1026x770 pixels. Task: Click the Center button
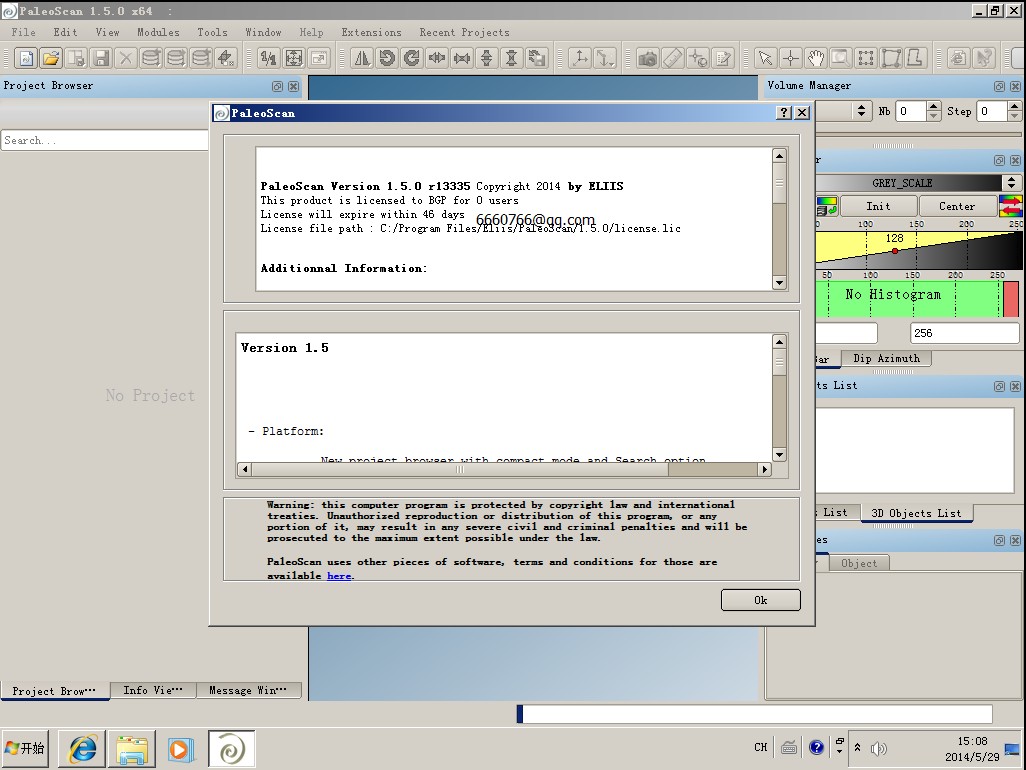[x=957, y=206]
